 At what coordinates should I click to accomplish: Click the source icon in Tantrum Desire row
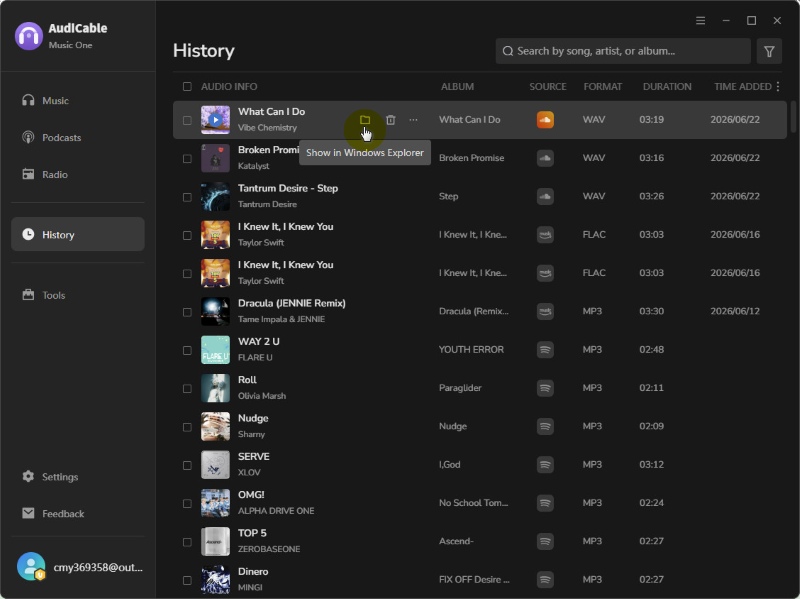pos(545,196)
